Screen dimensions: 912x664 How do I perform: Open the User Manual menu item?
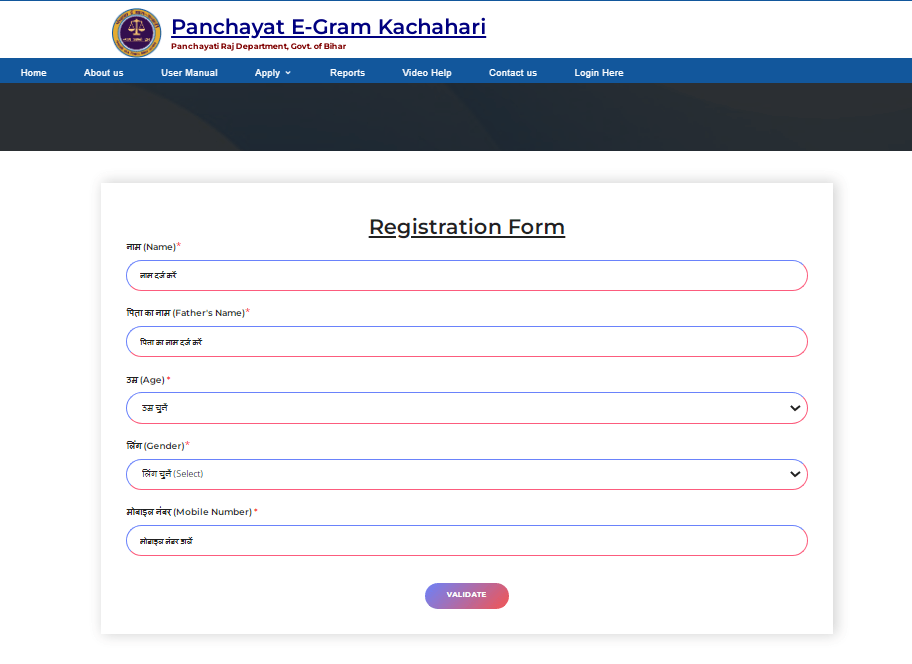click(189, 73)
